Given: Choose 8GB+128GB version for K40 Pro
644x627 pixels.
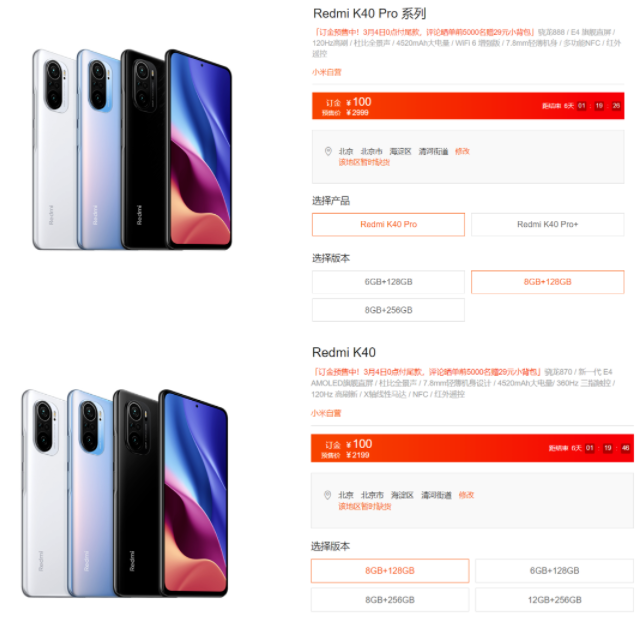Looking at the screenshot, I should pos(547,282).
